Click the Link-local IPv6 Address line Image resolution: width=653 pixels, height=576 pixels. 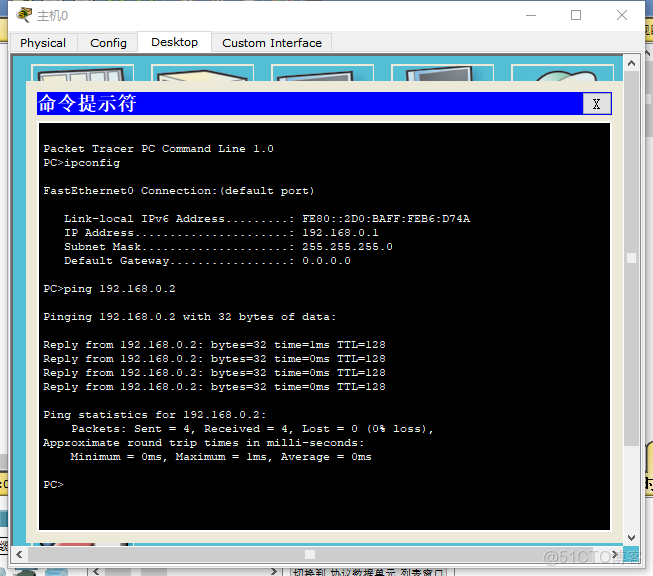tap(267, 219)
